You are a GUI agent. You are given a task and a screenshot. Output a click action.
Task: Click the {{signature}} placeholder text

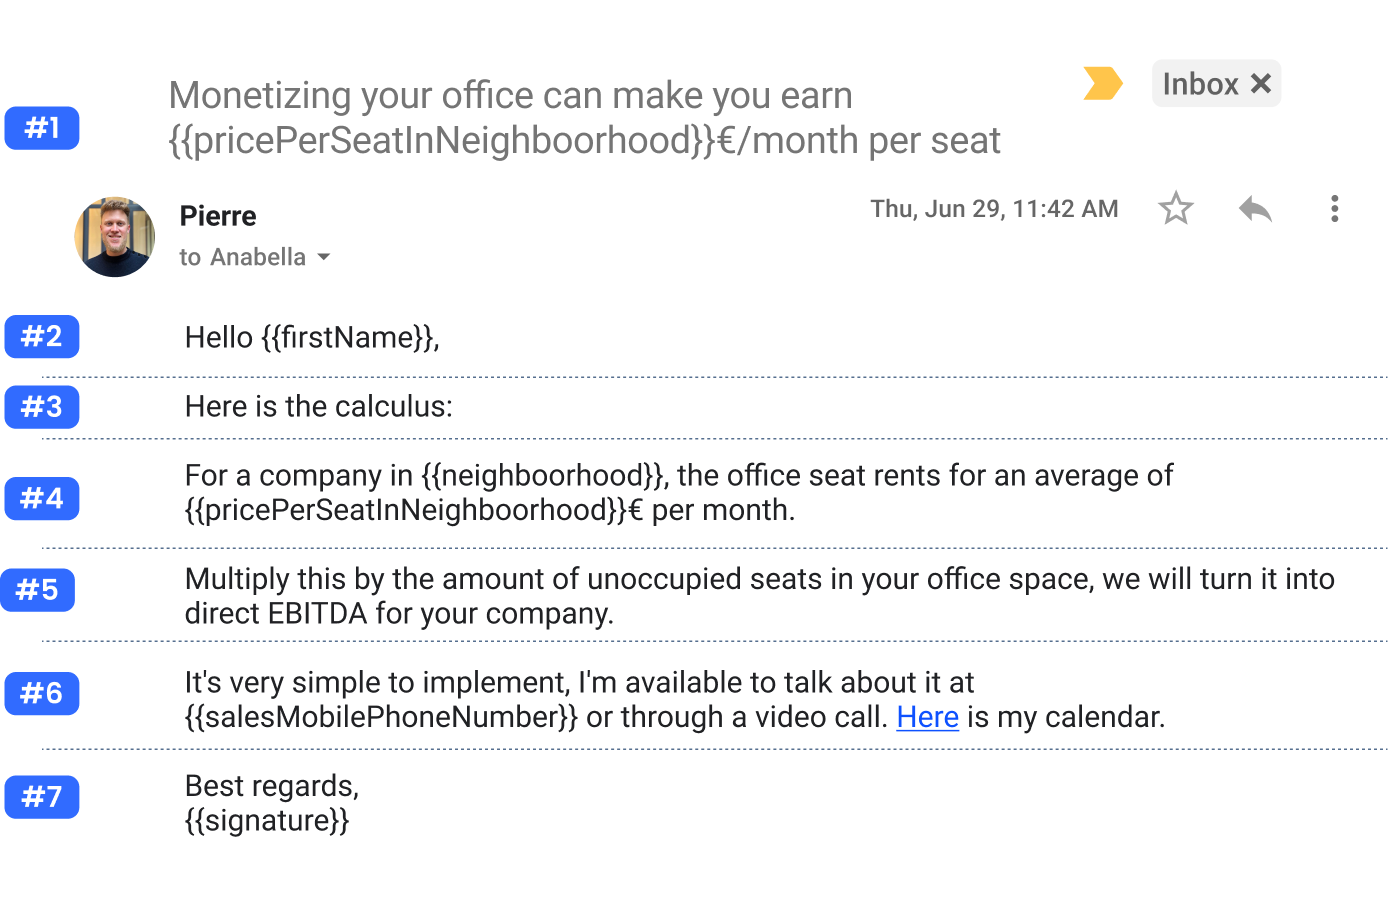point(267,821)
